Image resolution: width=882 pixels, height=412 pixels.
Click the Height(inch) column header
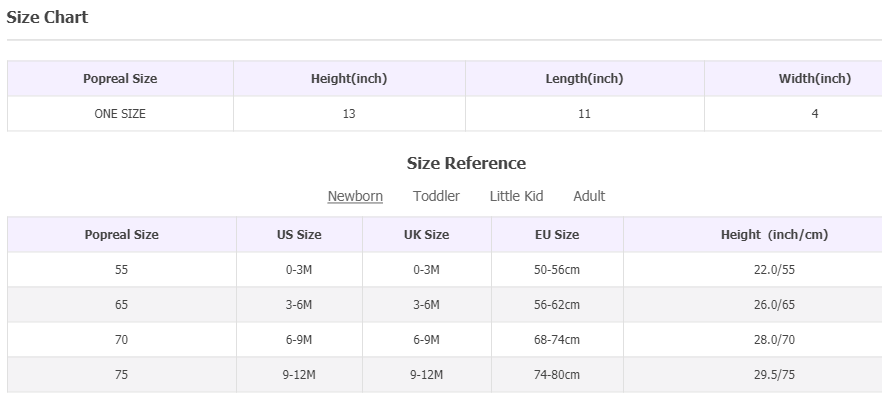tap(349, 79)
